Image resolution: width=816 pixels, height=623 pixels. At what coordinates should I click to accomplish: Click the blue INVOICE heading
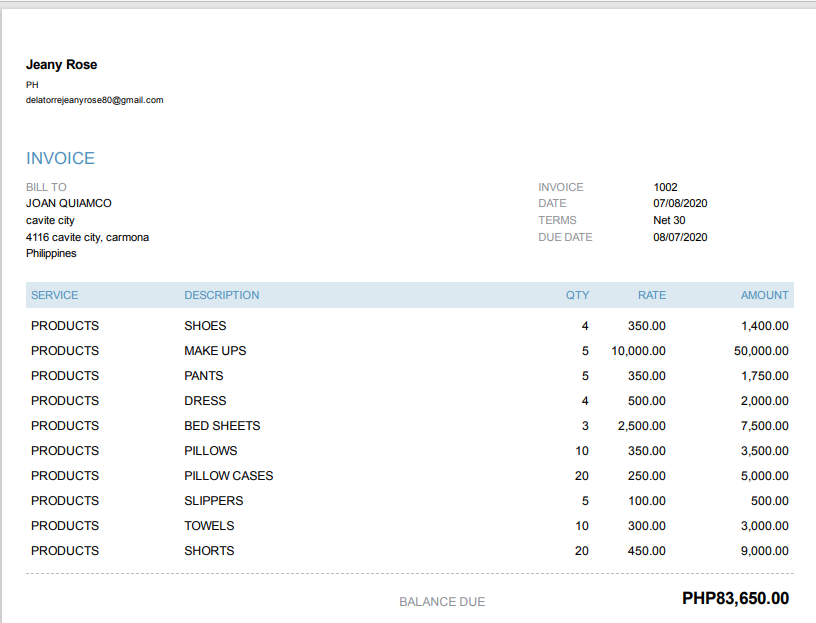[60, 158]
